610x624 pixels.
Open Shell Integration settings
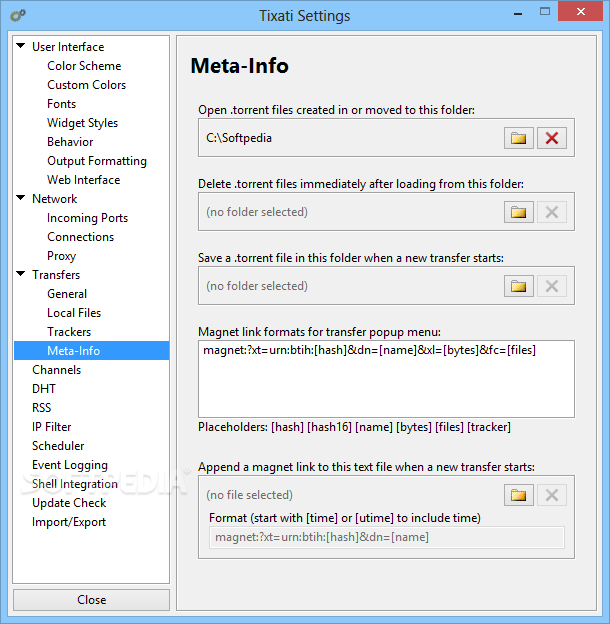[75, 484]
